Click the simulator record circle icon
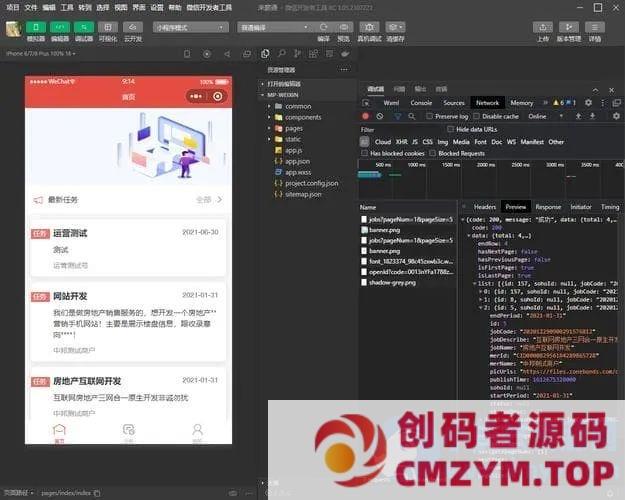The image size is (625, 500). [207, 54]
